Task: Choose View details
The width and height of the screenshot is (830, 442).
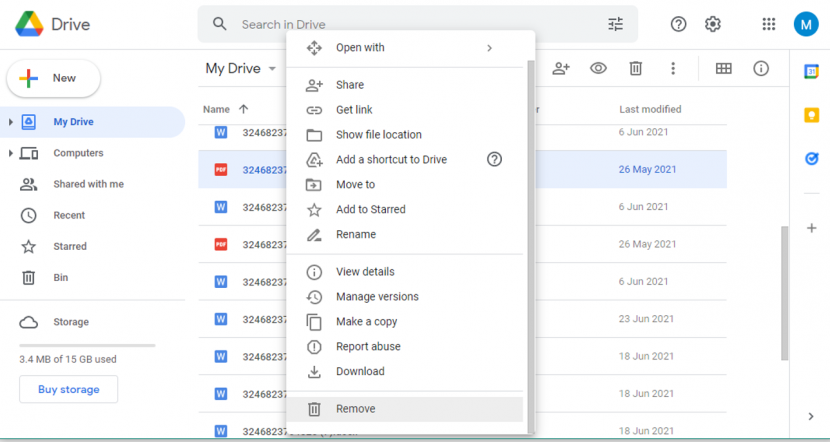Action: click(x=405, y=272)
